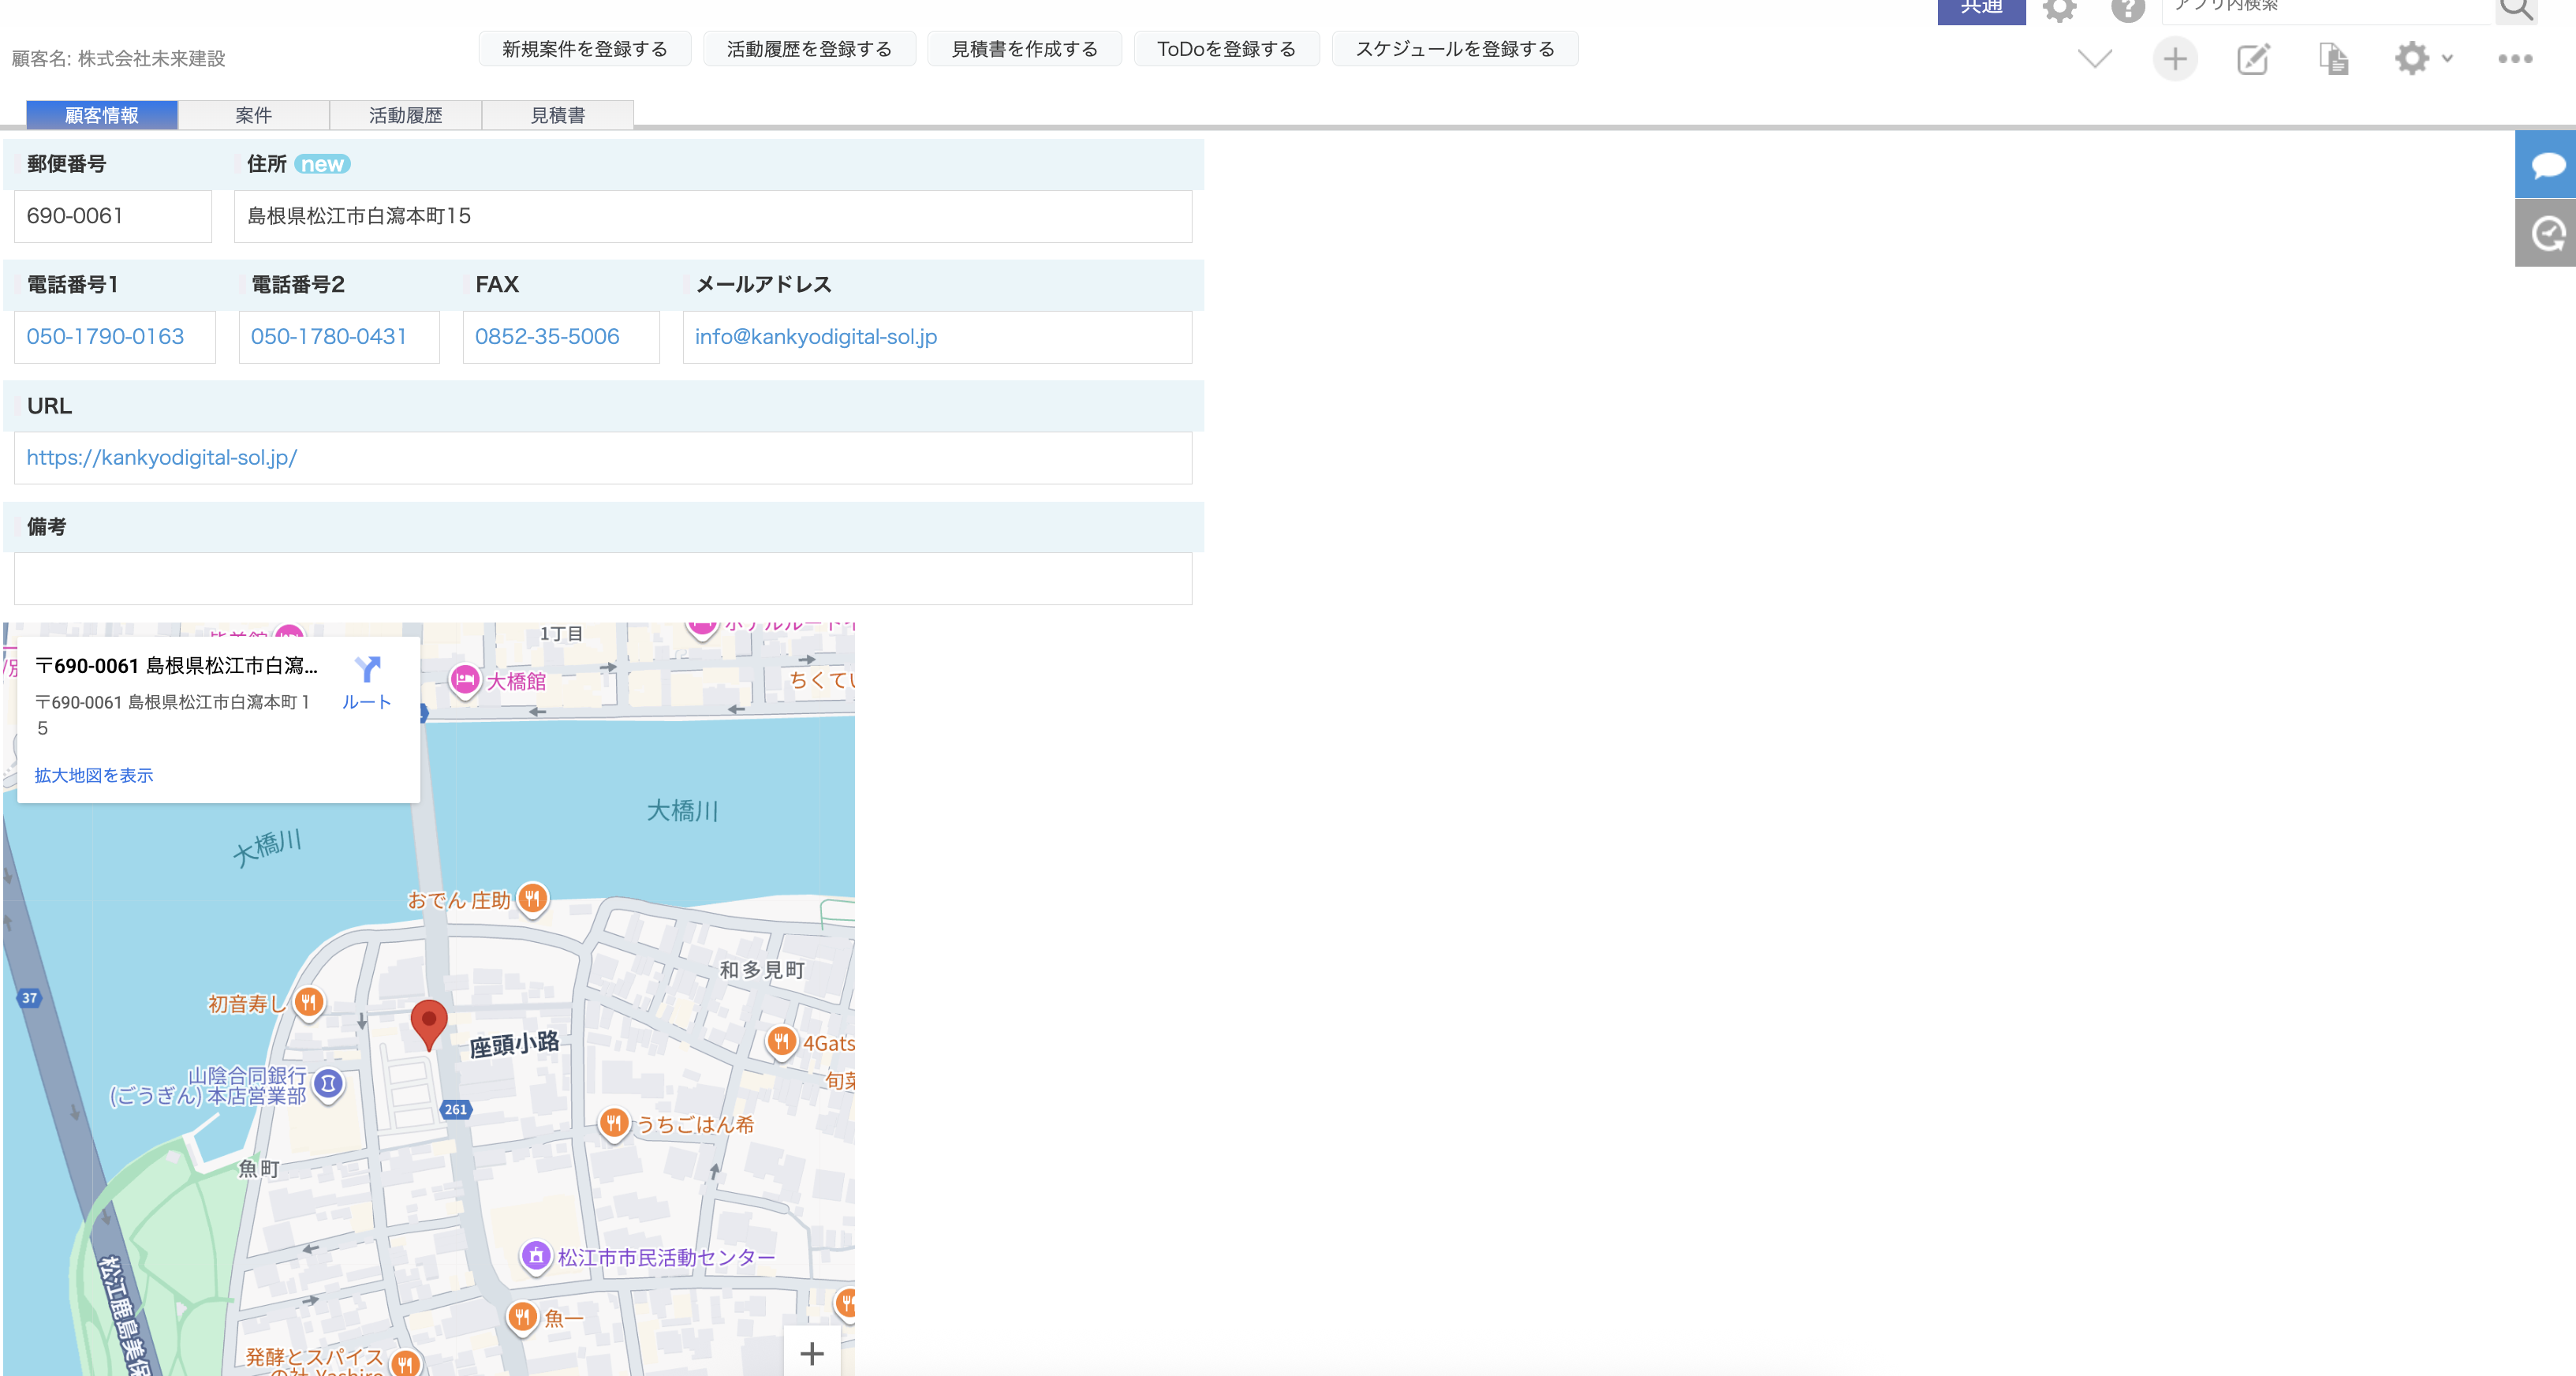2576x1376 pixels.
Task: Click the 発酵とスパイス restaurant marker
Action: click(405, 1361)
